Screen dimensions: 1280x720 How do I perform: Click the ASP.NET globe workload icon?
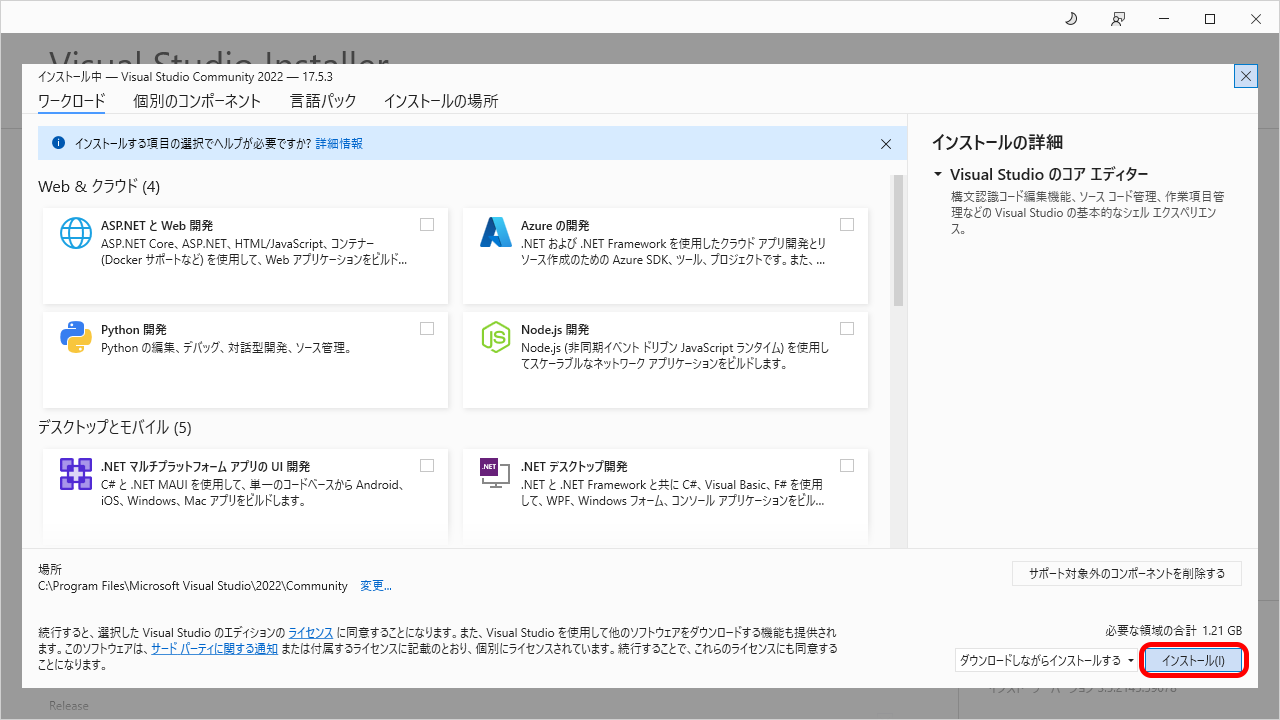coord(76,233)
